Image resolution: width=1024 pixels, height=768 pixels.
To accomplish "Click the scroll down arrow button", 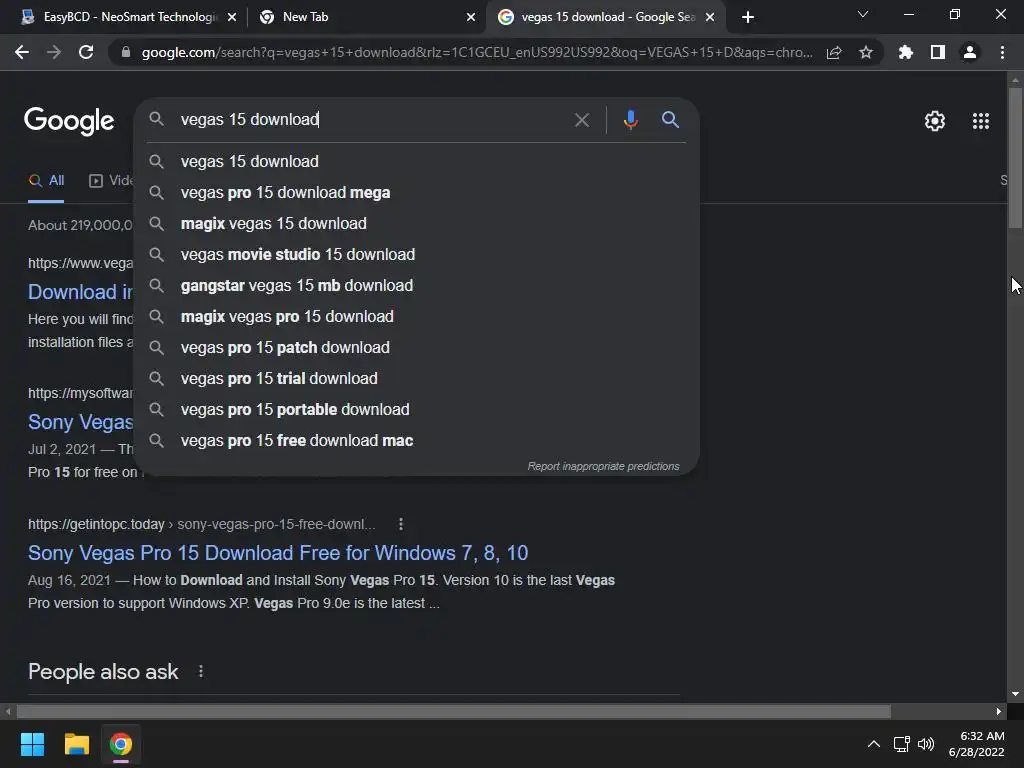I will click(x=1015, y=694).
